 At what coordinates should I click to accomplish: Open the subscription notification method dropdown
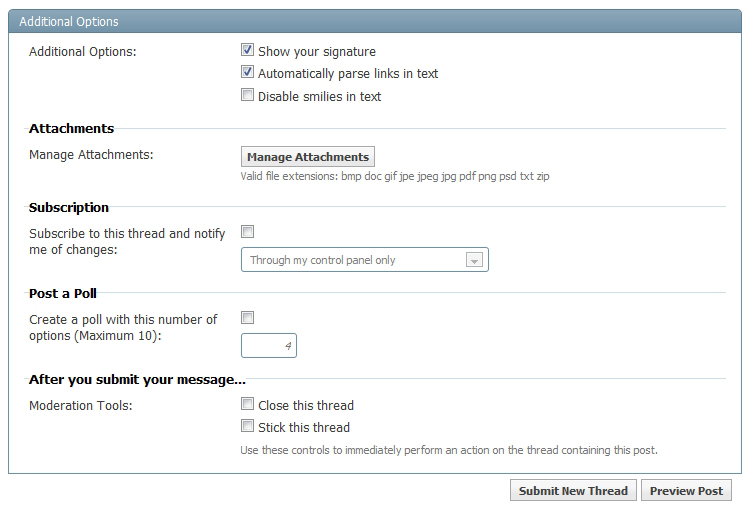[365, 260]
